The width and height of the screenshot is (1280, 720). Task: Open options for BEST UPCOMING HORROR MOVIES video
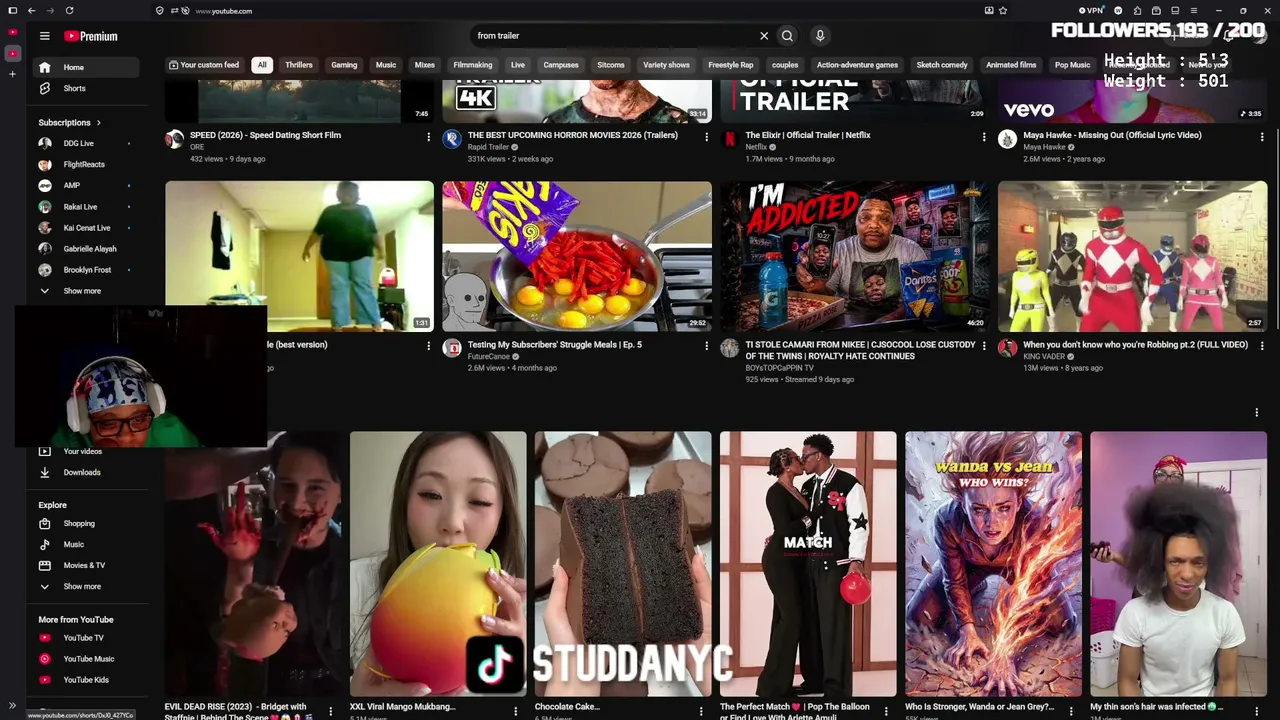point(706,137)
